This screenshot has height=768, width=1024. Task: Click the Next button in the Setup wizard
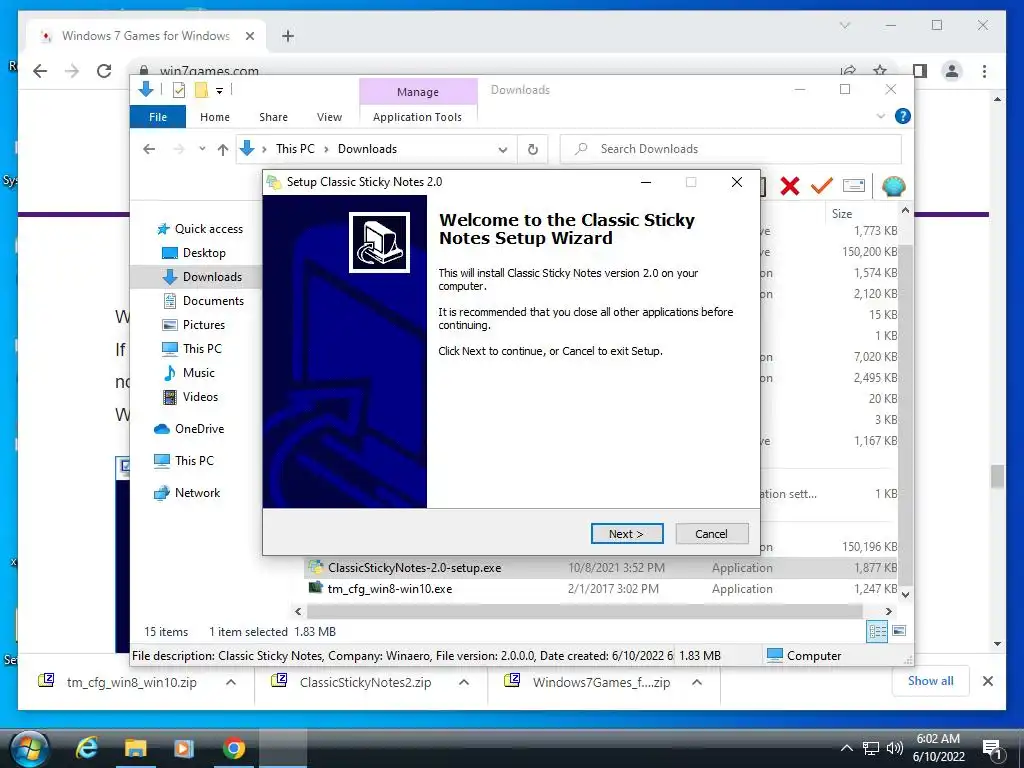627,534
